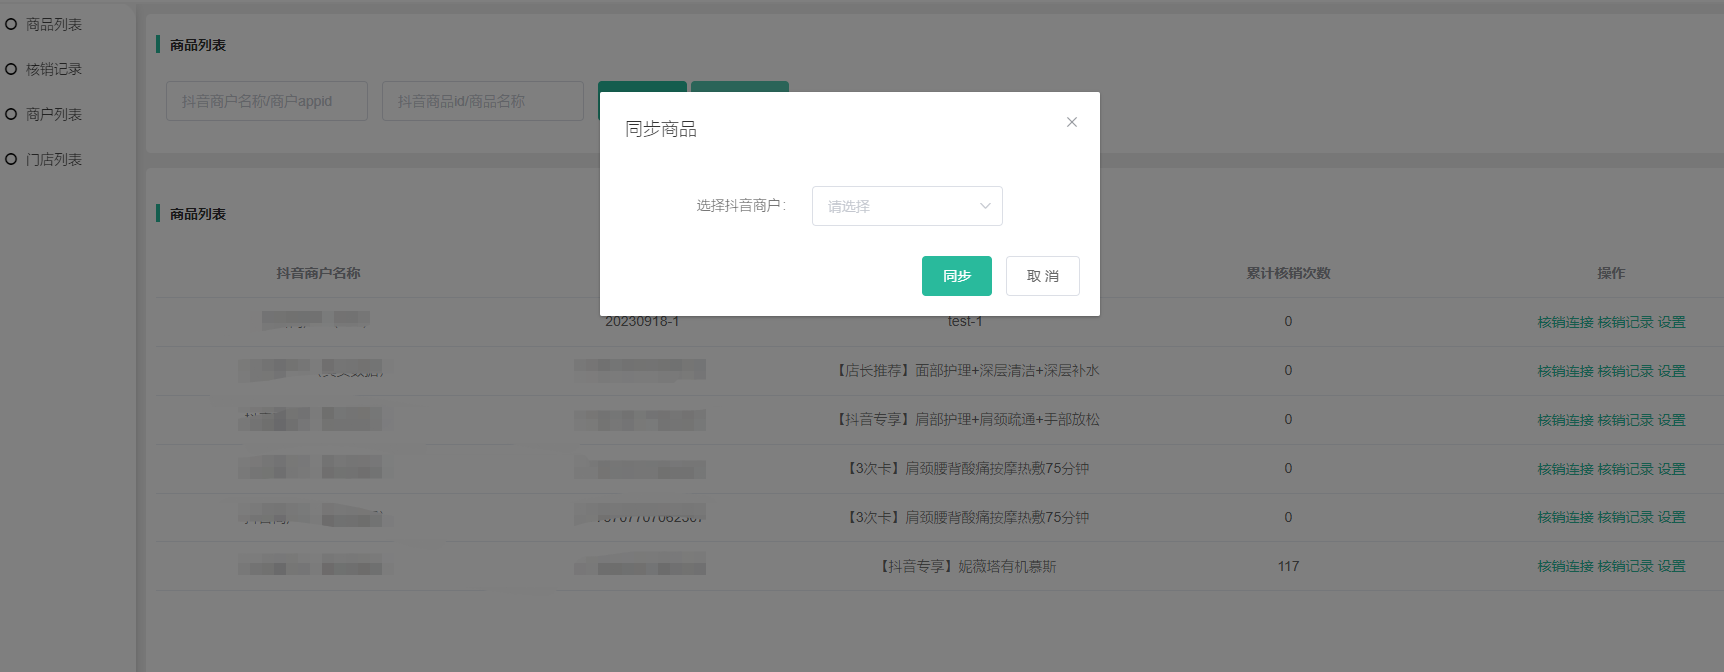Click the chevron arrow in the merchant selector
1724x672 pixels.
click(985, 206)
